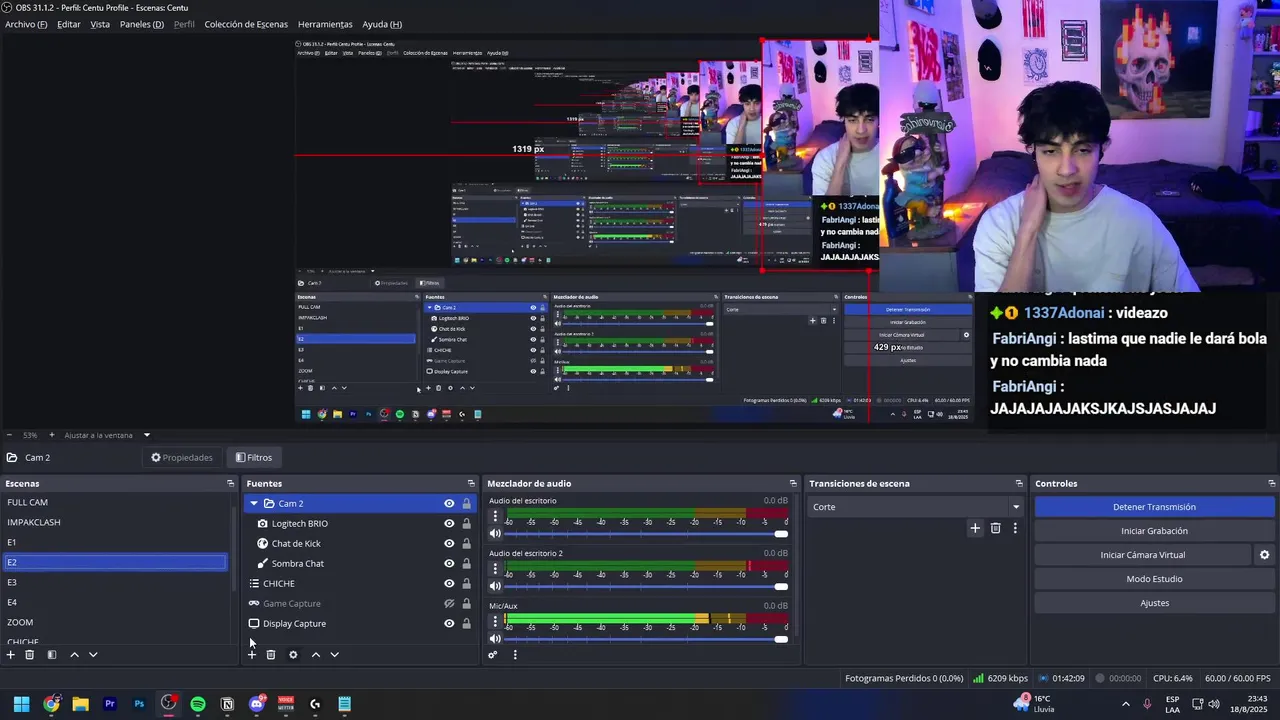Viewport: 1280px width, 720px height.
Task: Zoom out the preview with the minus icon
Action: tap(10, 435)
